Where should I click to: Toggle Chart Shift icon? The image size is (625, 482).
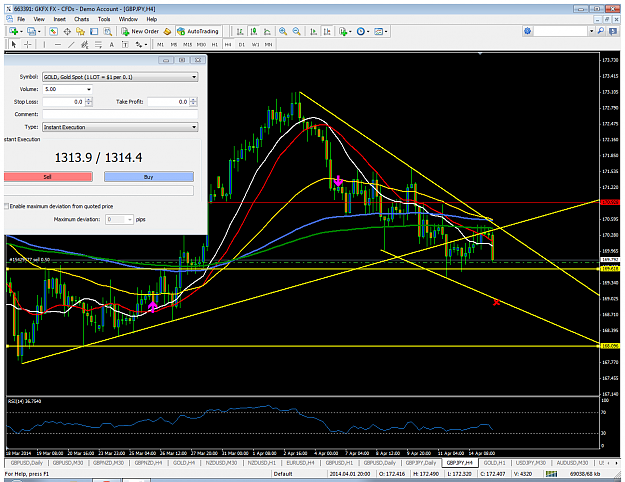(x=327, y=31)
